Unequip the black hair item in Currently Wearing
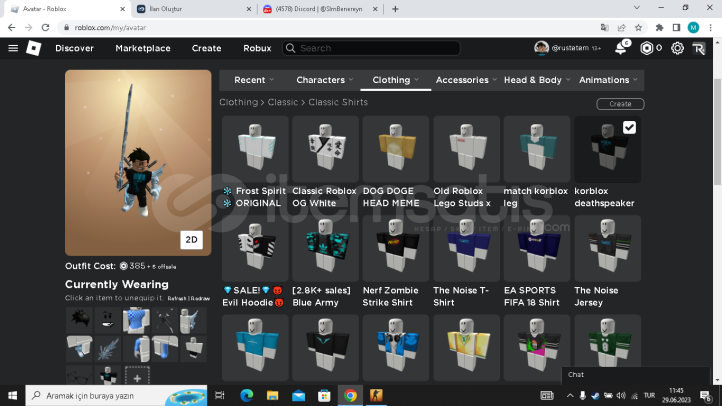This screenshot has height=406, width=722. pos(79,320)
